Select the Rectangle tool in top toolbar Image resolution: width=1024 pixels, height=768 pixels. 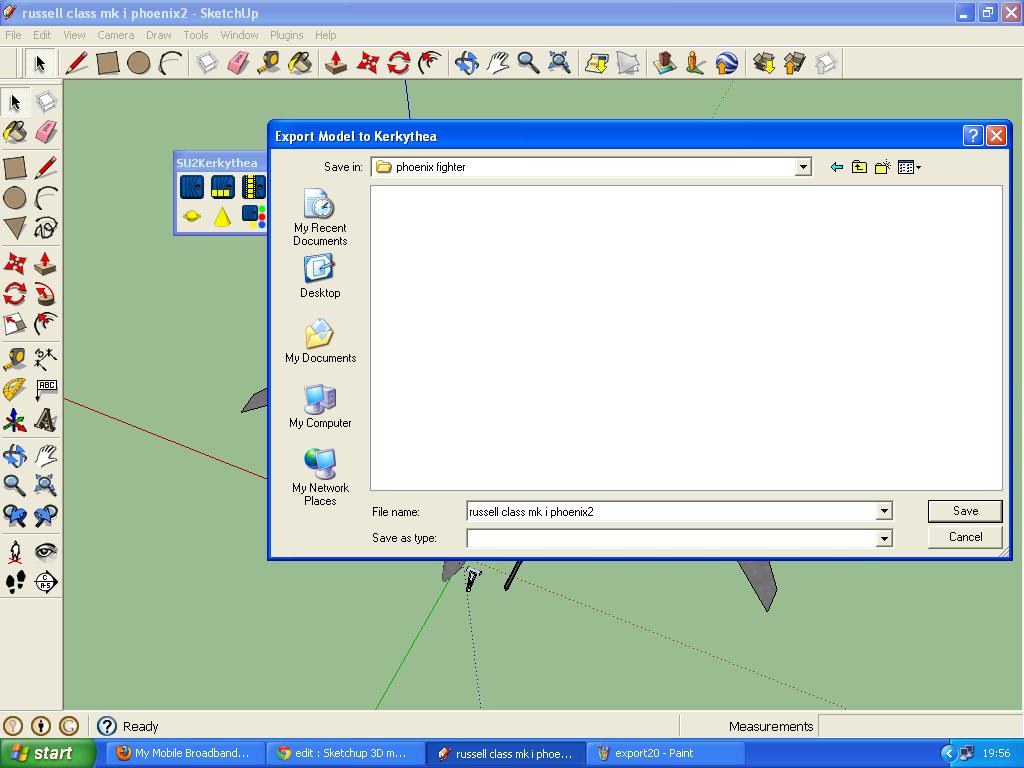click(x=108, y=63)
